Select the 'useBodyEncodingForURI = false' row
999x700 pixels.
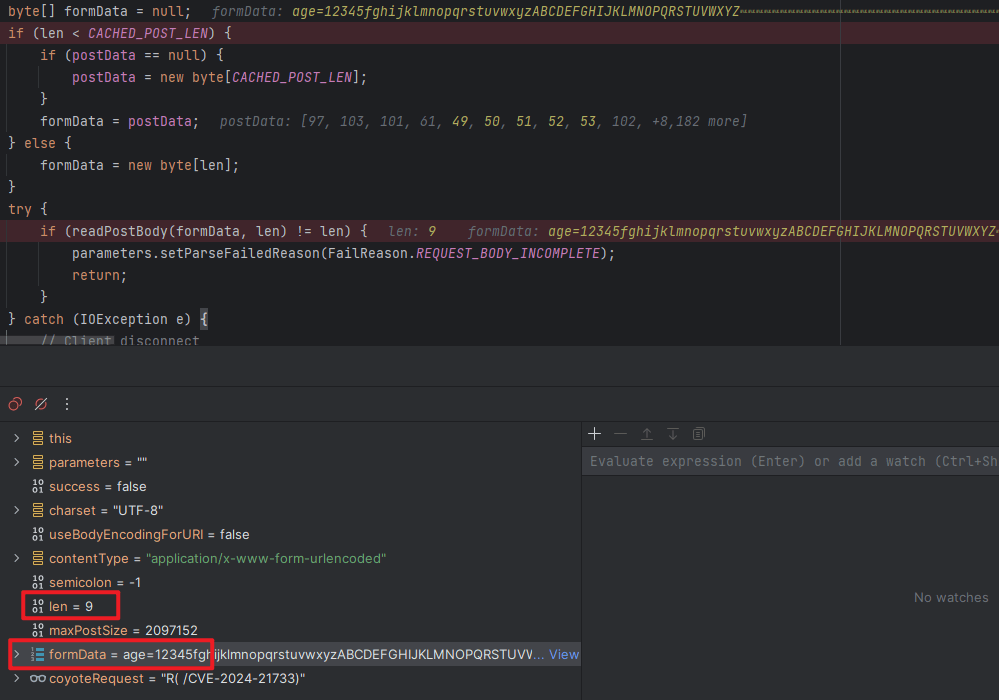click(291, 534)
